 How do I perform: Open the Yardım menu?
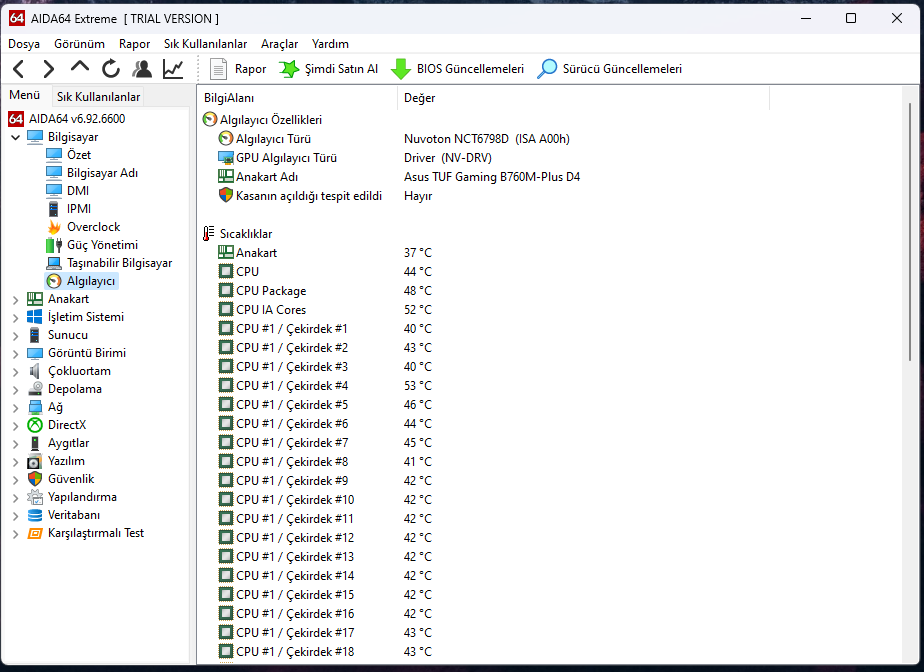point(330,44)
